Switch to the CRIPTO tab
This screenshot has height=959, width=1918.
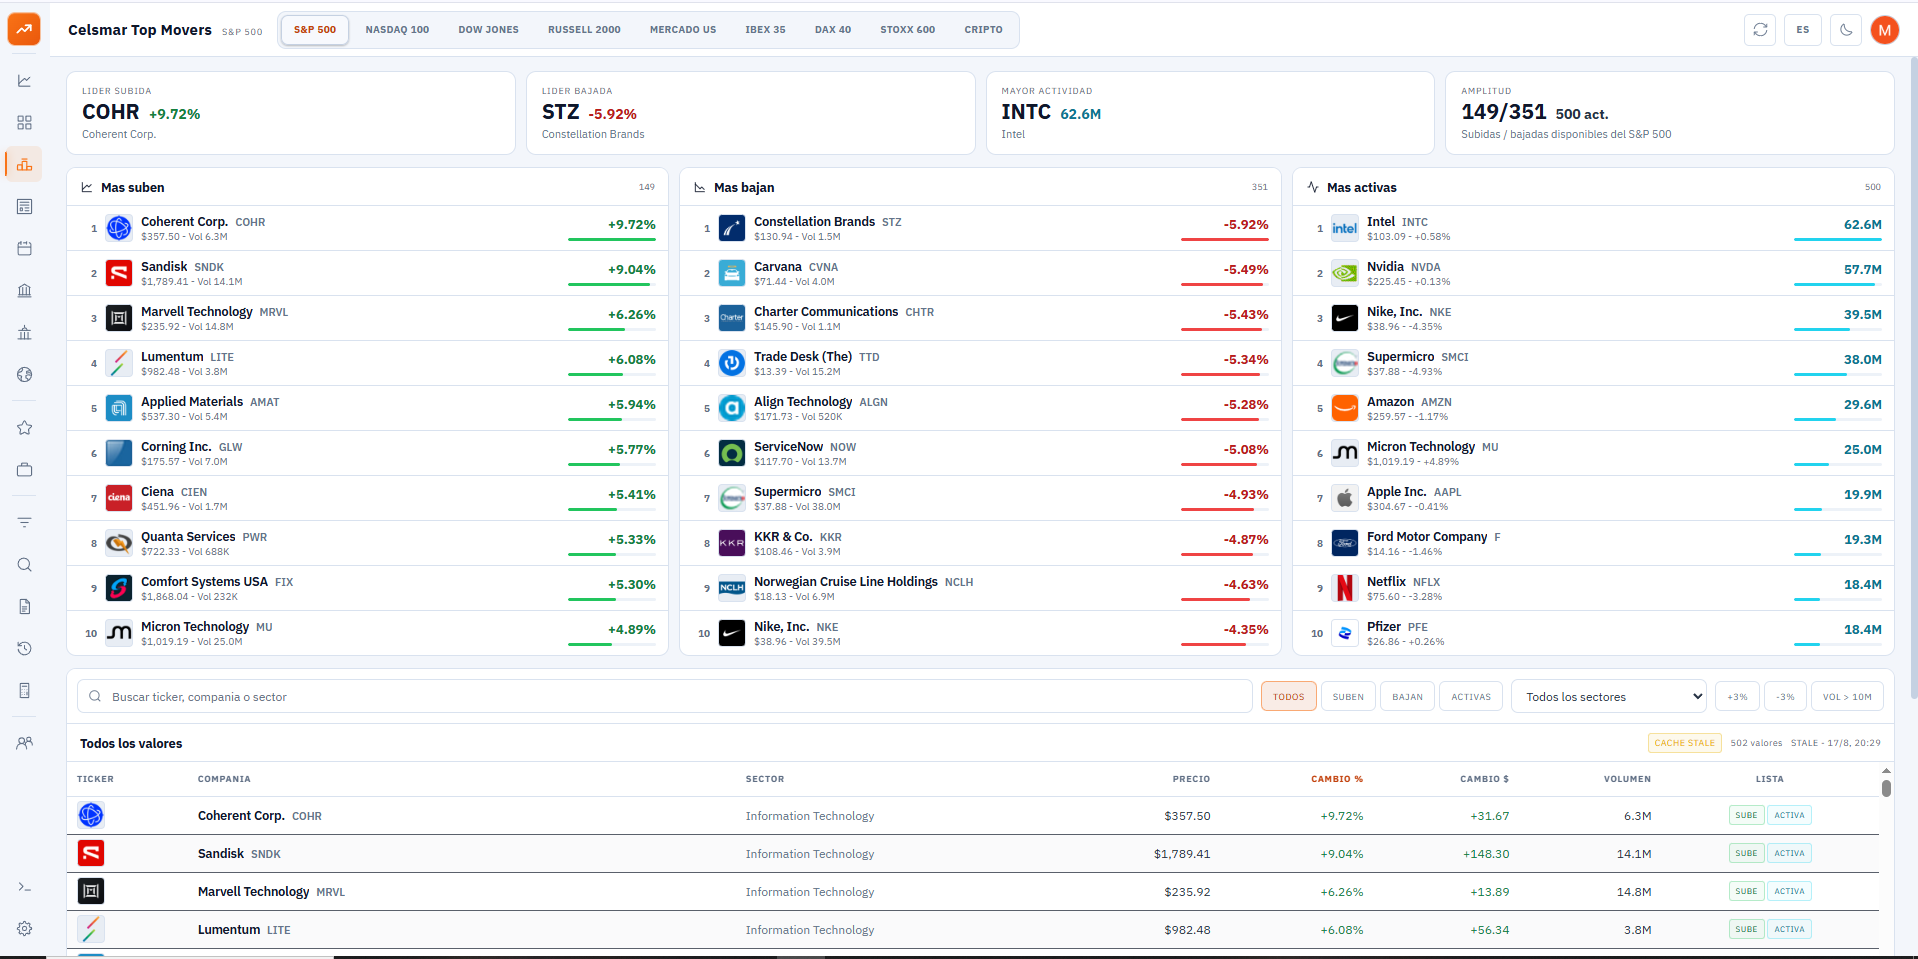(983, 30)
